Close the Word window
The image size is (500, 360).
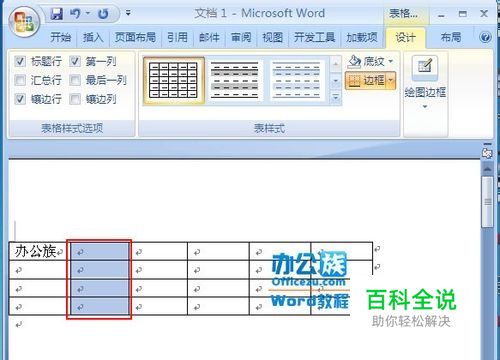coord(484,14)
